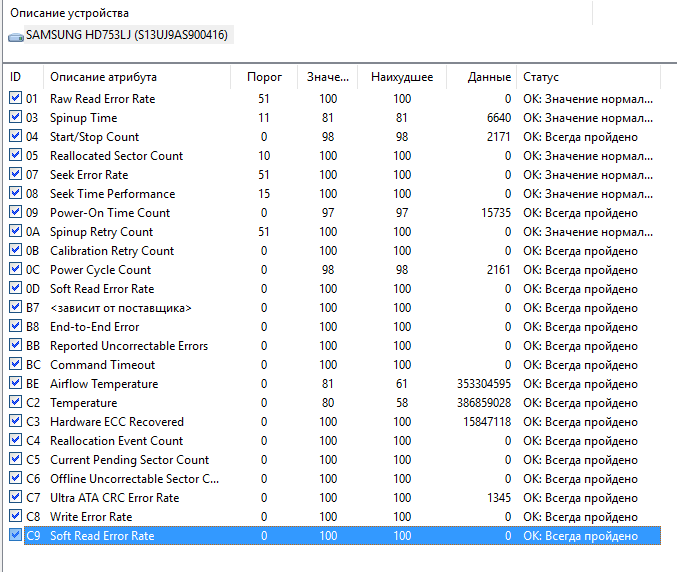Uncheck the C9 Soft Read Error Rate checkbox
The image size is (677, 572).
coord(15,535)
